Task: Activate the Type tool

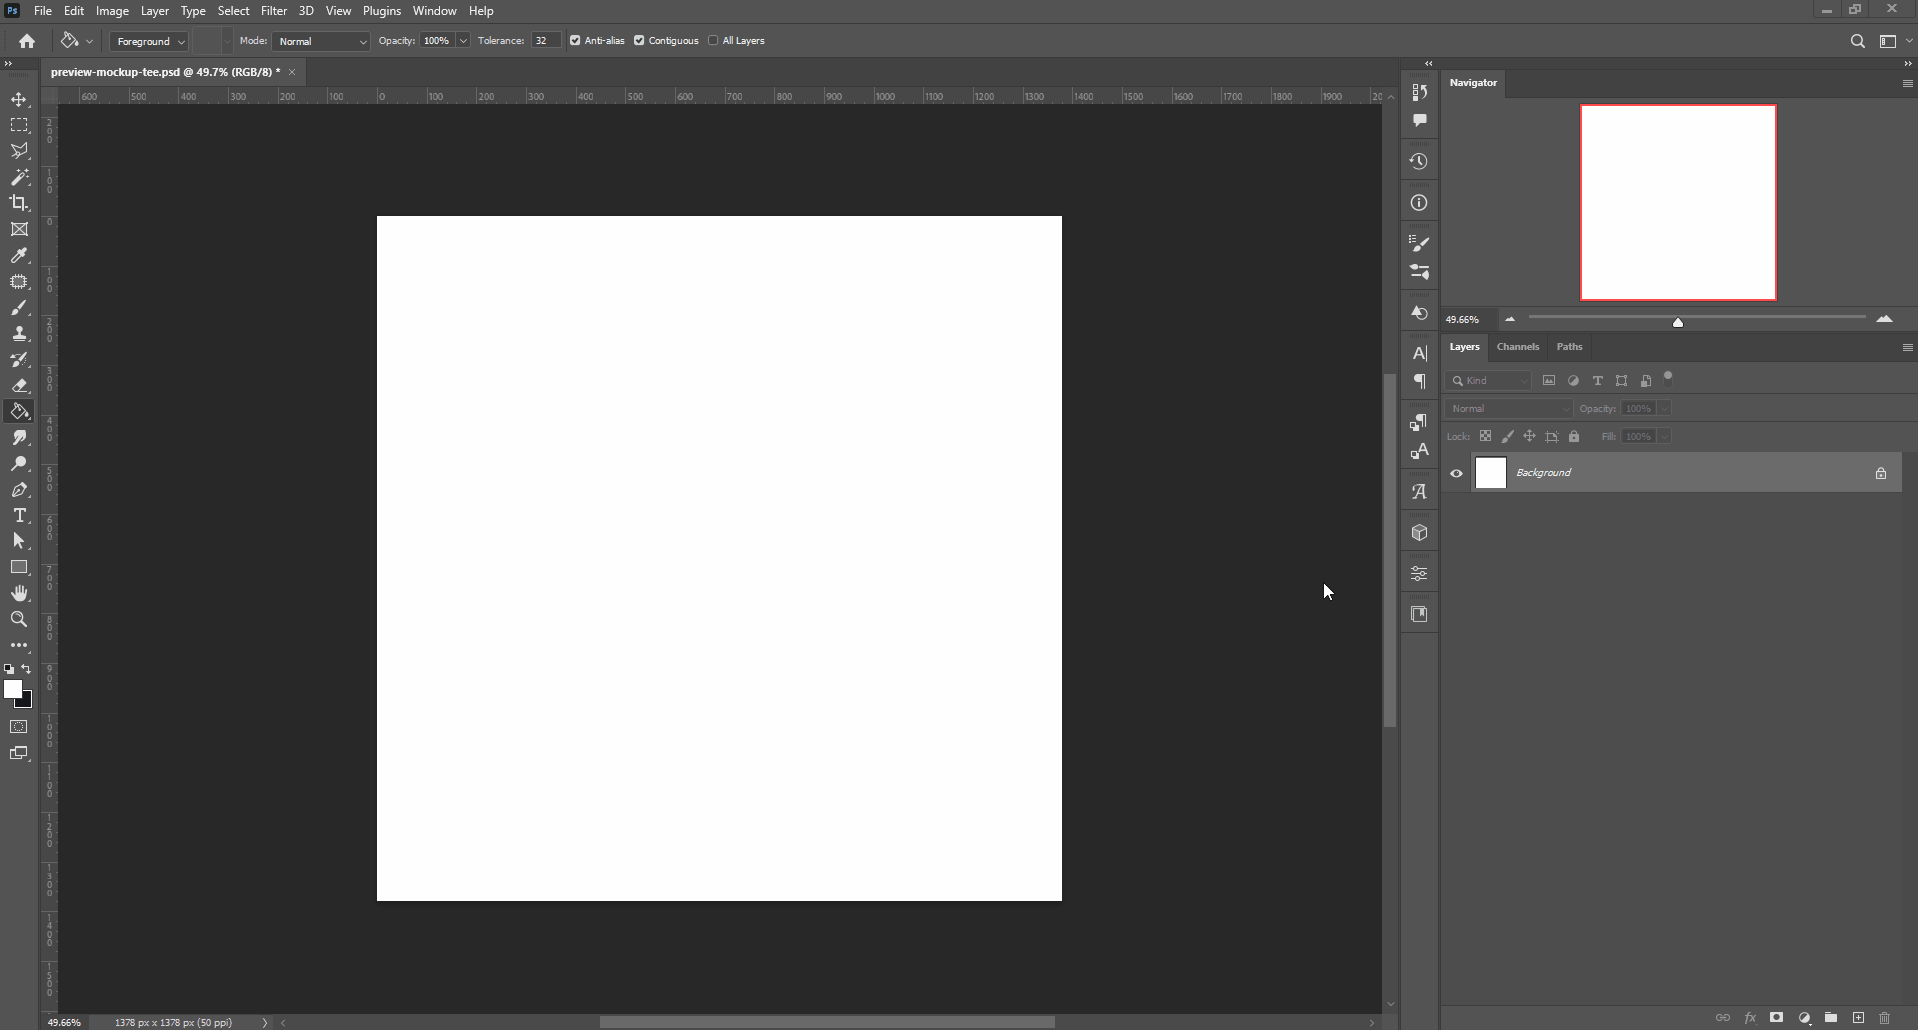Action: pyautogui.click(x=20, y=516)
